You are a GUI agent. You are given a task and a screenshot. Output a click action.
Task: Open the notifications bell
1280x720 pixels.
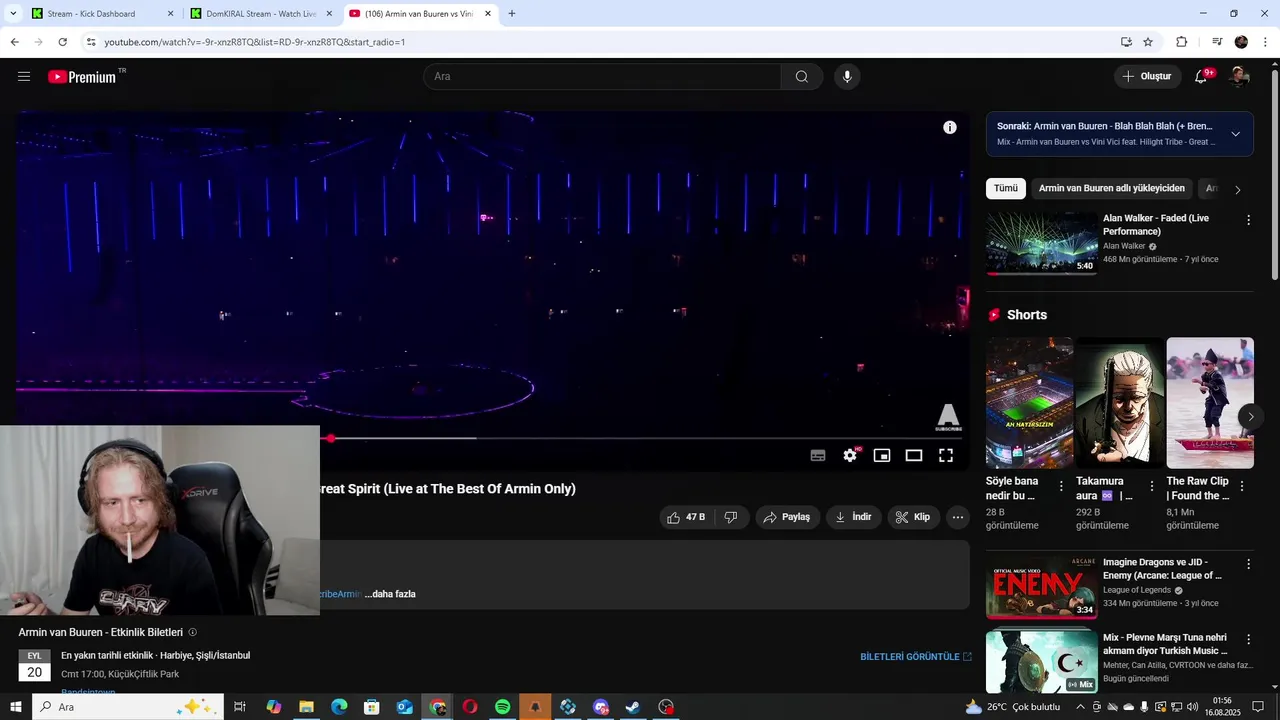coord(1201,77)
